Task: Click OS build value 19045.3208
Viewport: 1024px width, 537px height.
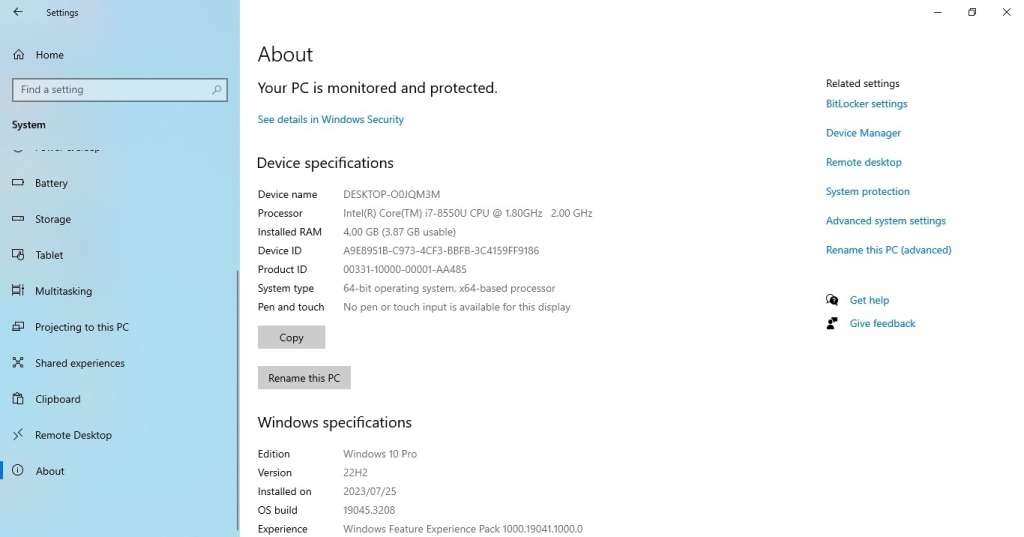Action: point(369,510)
